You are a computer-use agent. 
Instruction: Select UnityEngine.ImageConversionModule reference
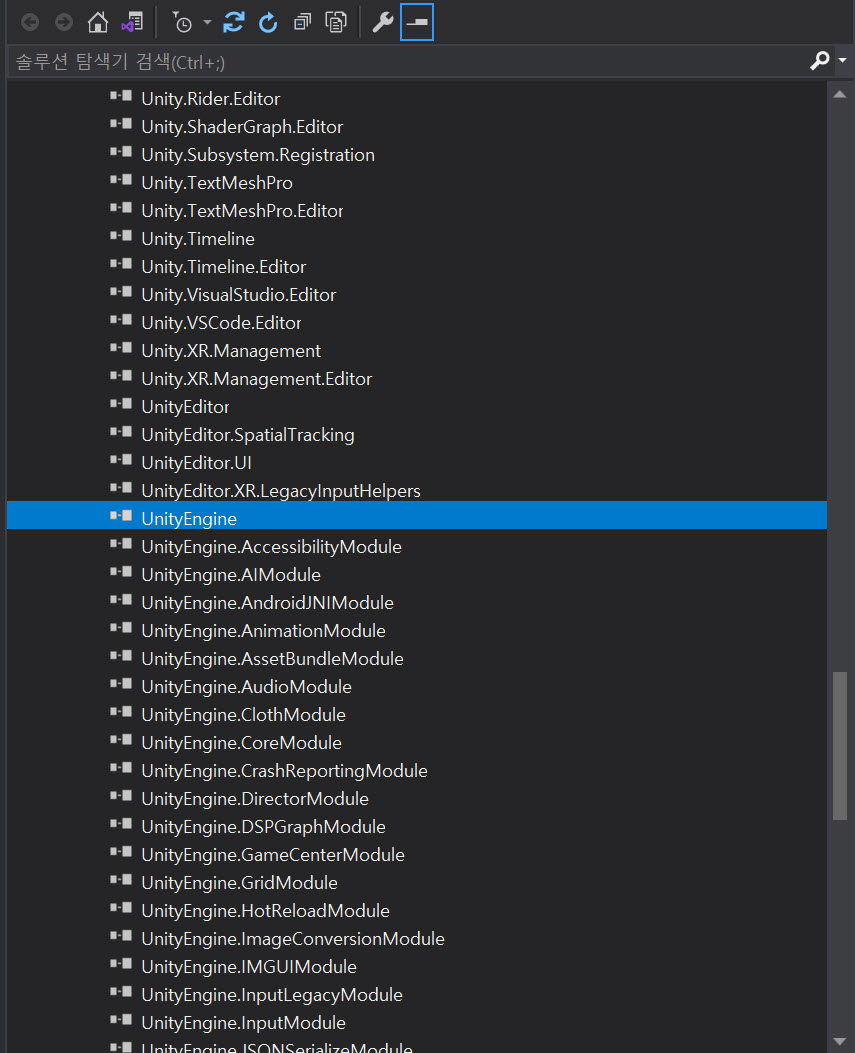coord(293,939)
